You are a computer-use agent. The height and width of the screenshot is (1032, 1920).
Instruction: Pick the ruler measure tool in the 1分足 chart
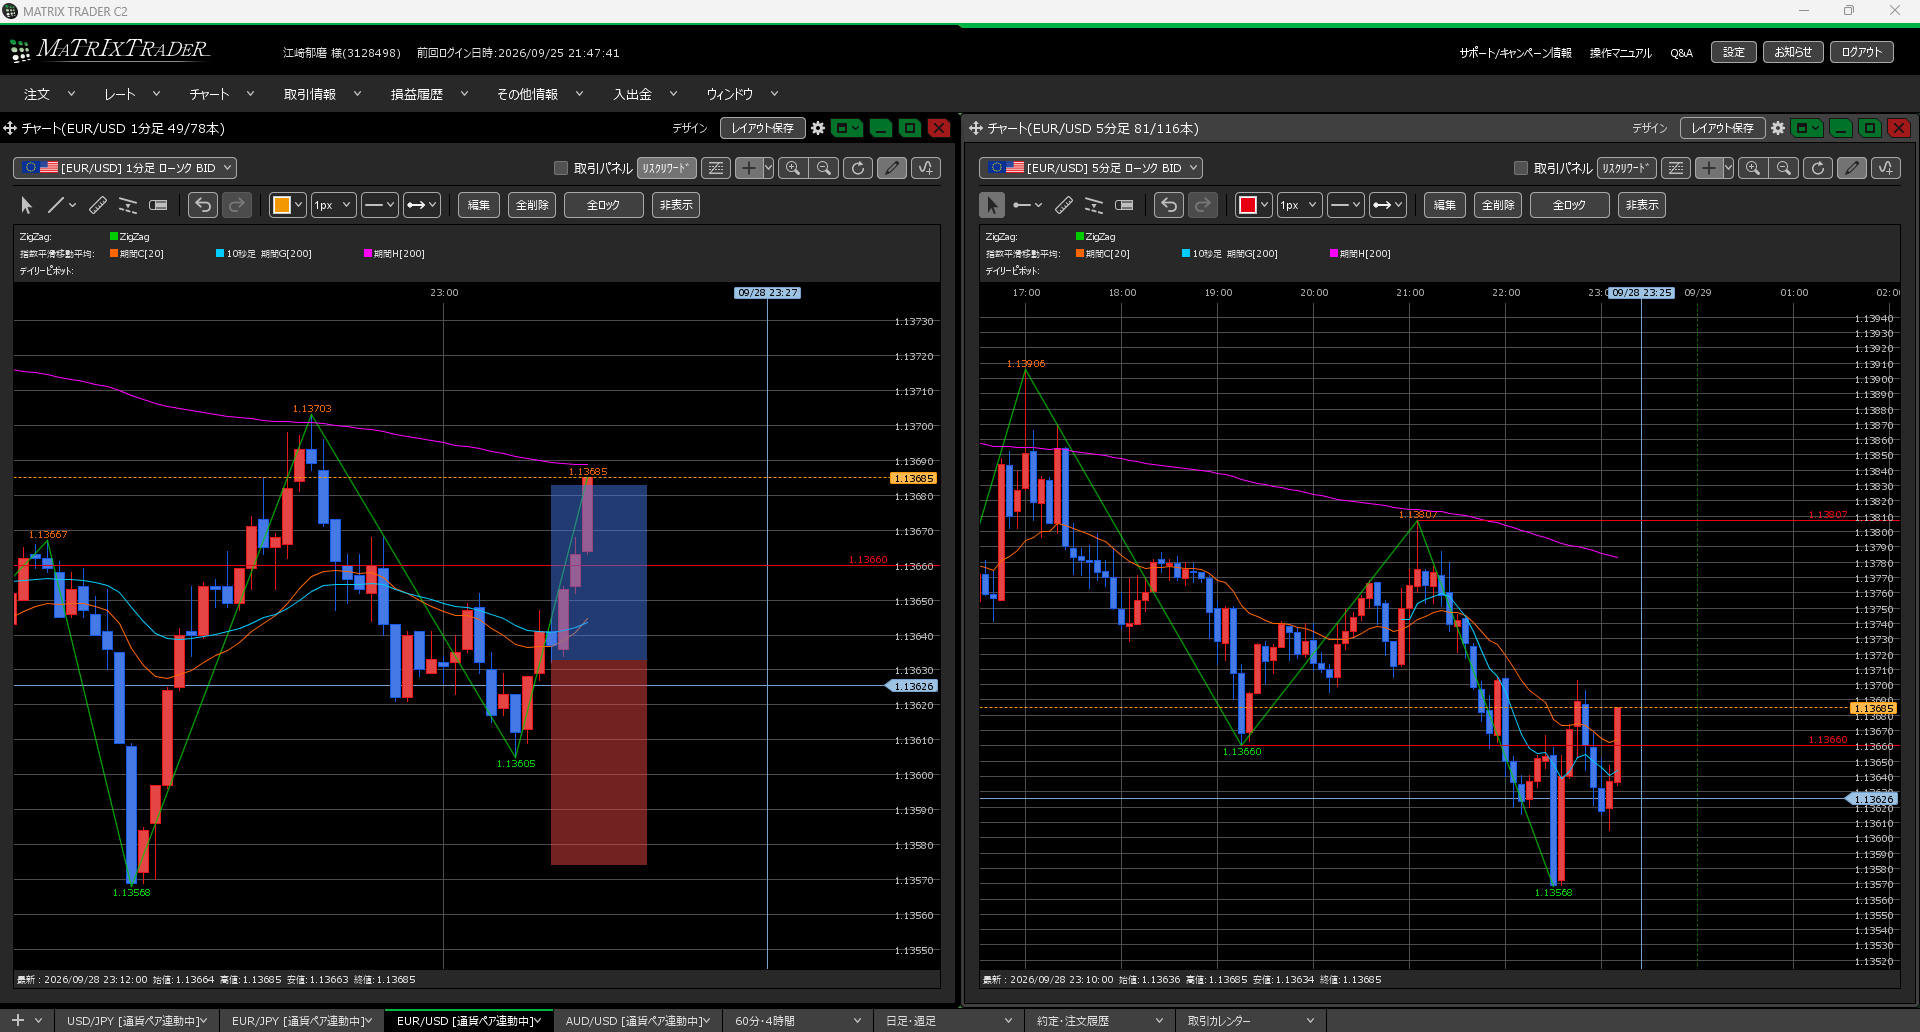click(x=97, y=205)
